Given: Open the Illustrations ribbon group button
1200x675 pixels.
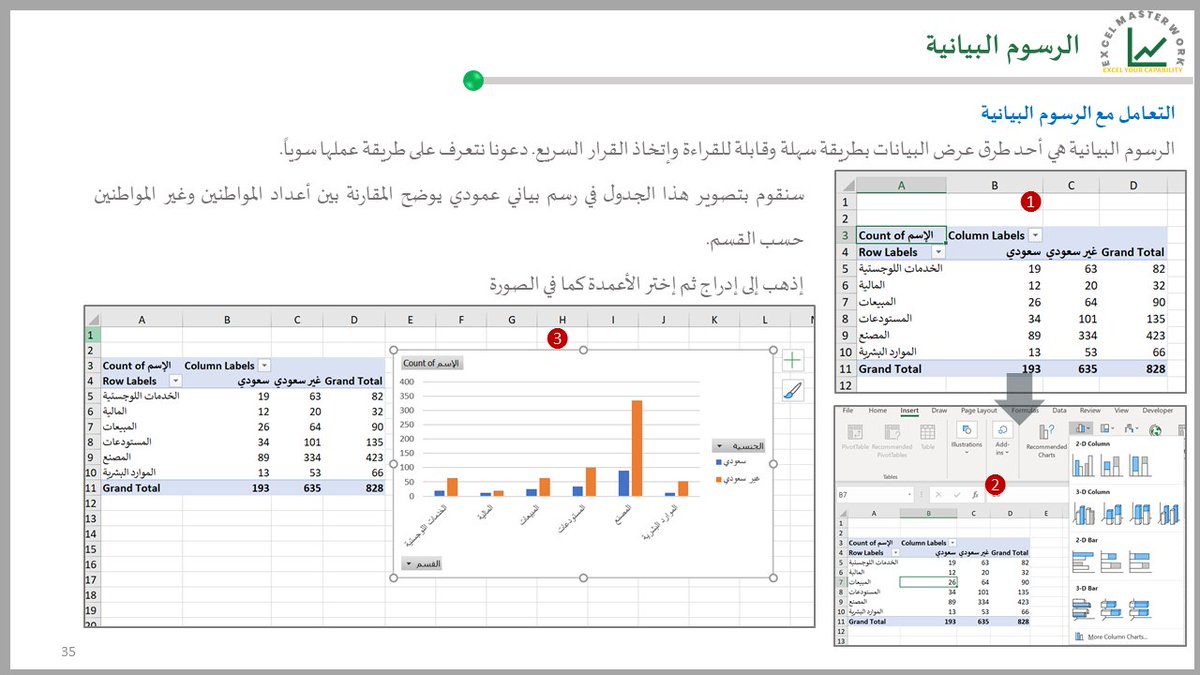Looking at the screenshot, I should coord(967,438).
